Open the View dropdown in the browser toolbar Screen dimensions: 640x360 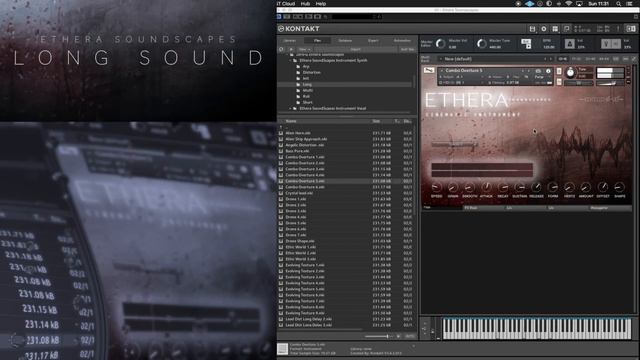tap(304, 49)
